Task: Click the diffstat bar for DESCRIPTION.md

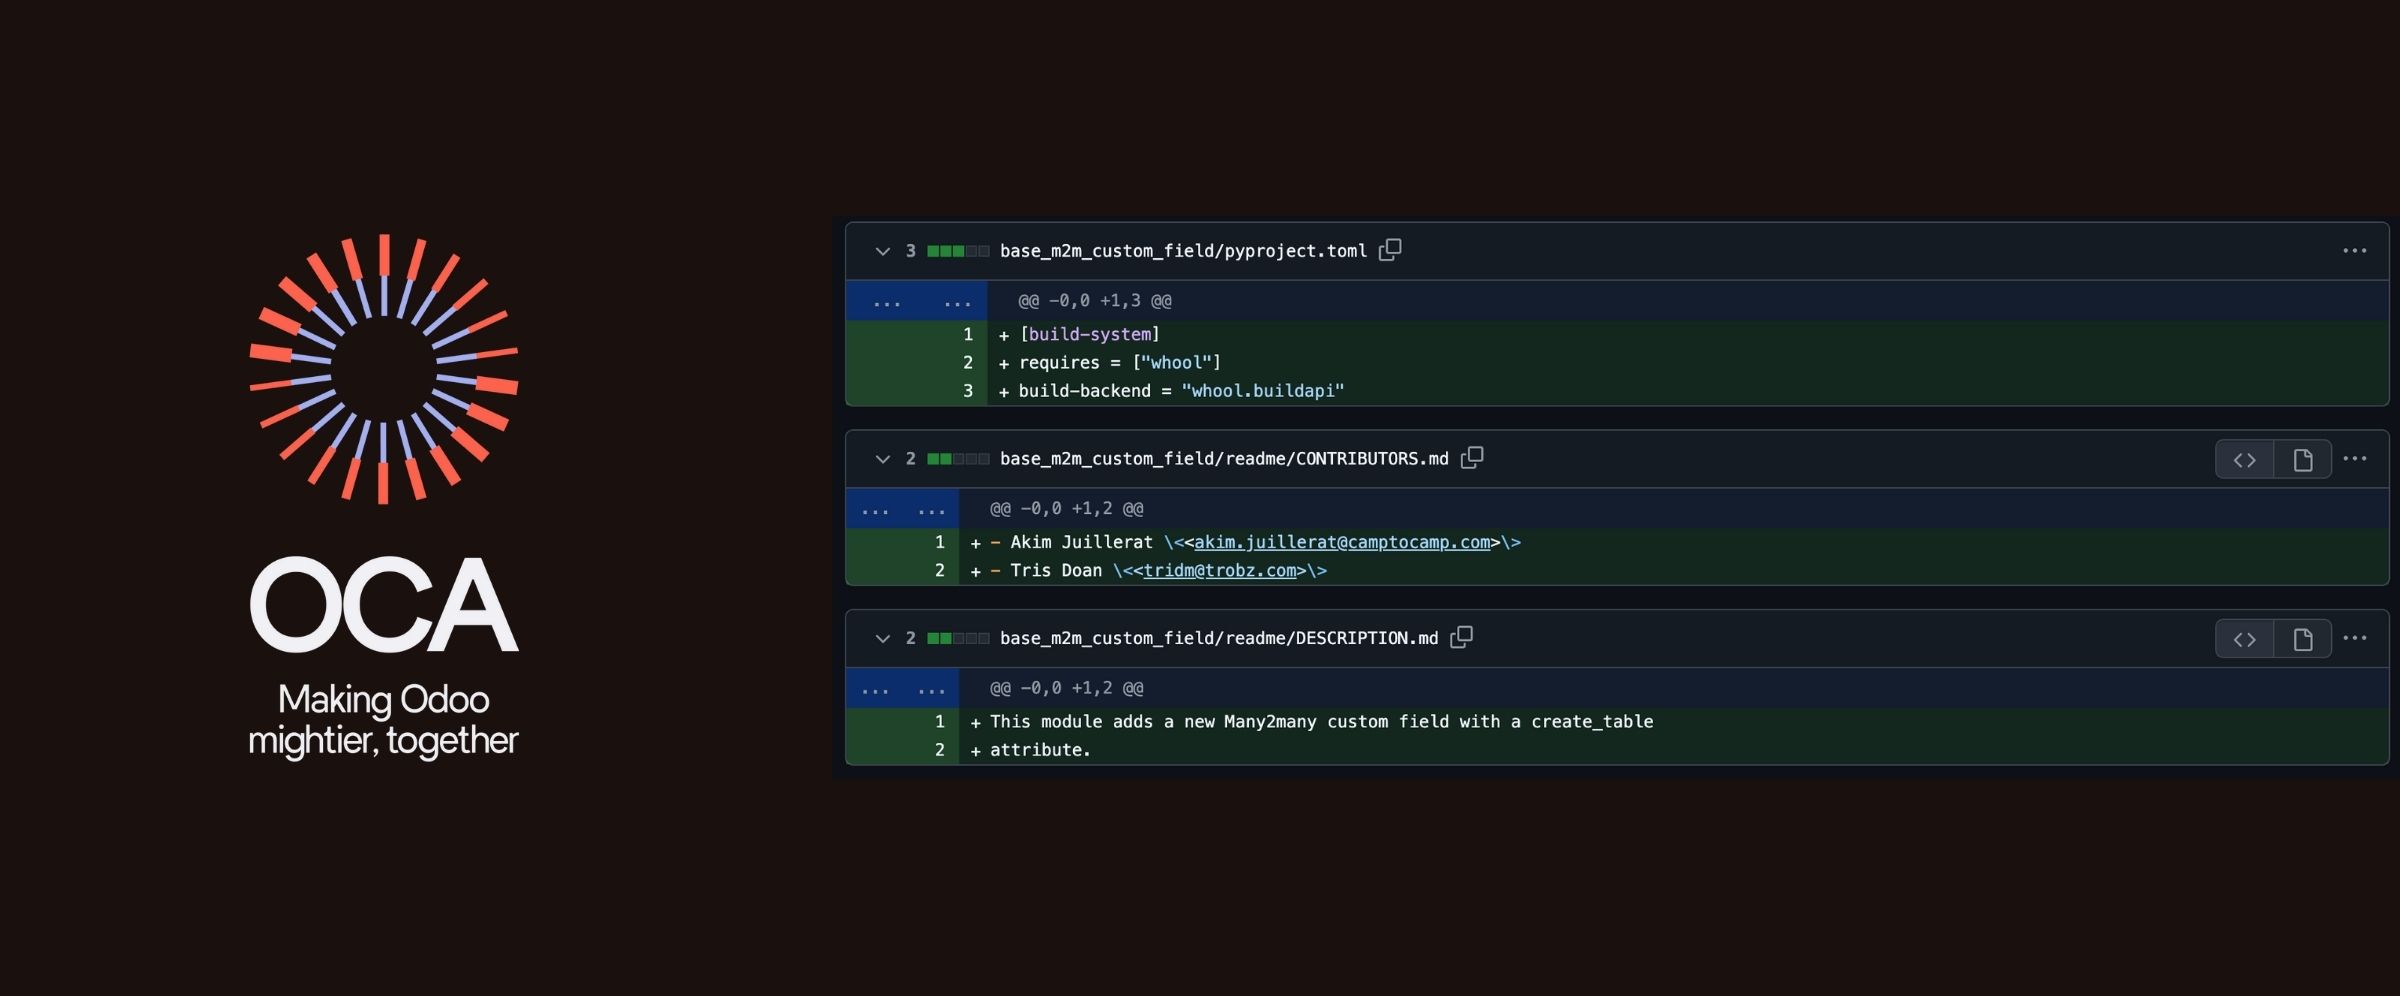Action: tap(958, 638)
